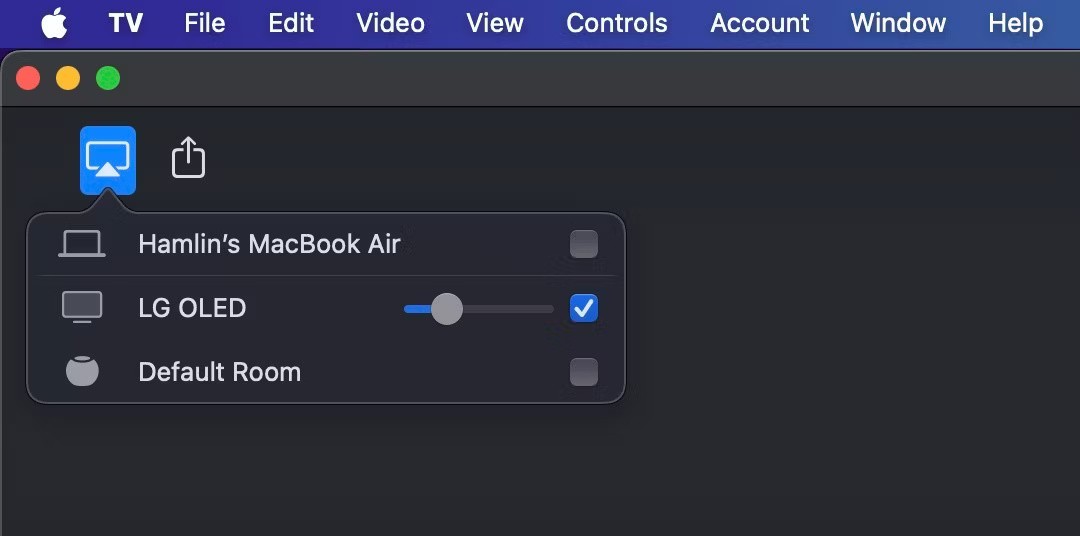Screen dimensions: 1080x536
Task: Choose the Default Room speaker label
Action: click(x=219, y=372)
